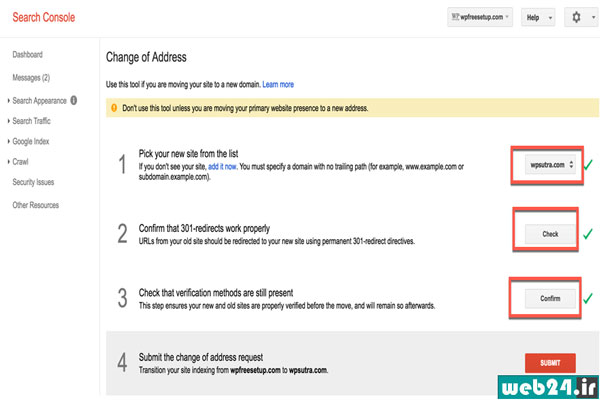
Task: Open Messages (2) in the sidebar
Action: 31,78
